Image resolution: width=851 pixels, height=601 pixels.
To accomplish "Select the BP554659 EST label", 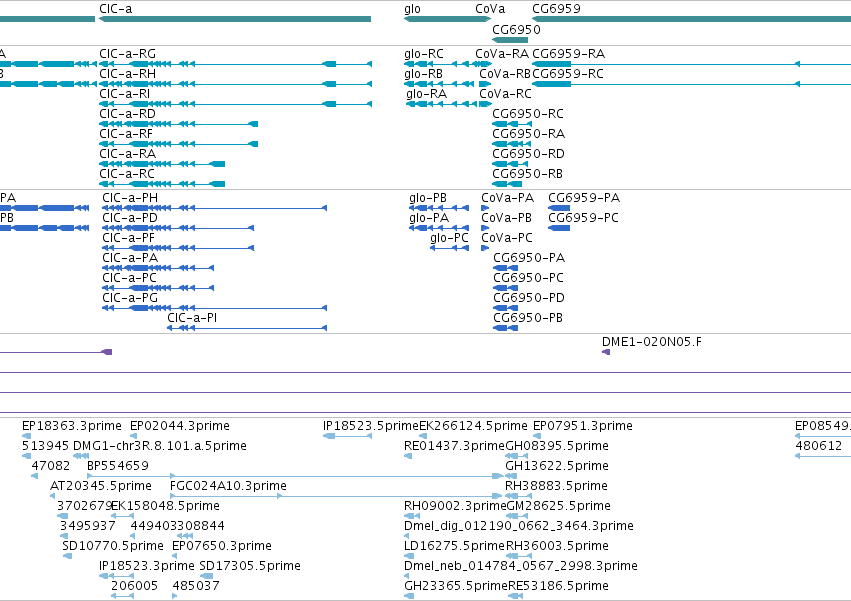I will [118, 466].
